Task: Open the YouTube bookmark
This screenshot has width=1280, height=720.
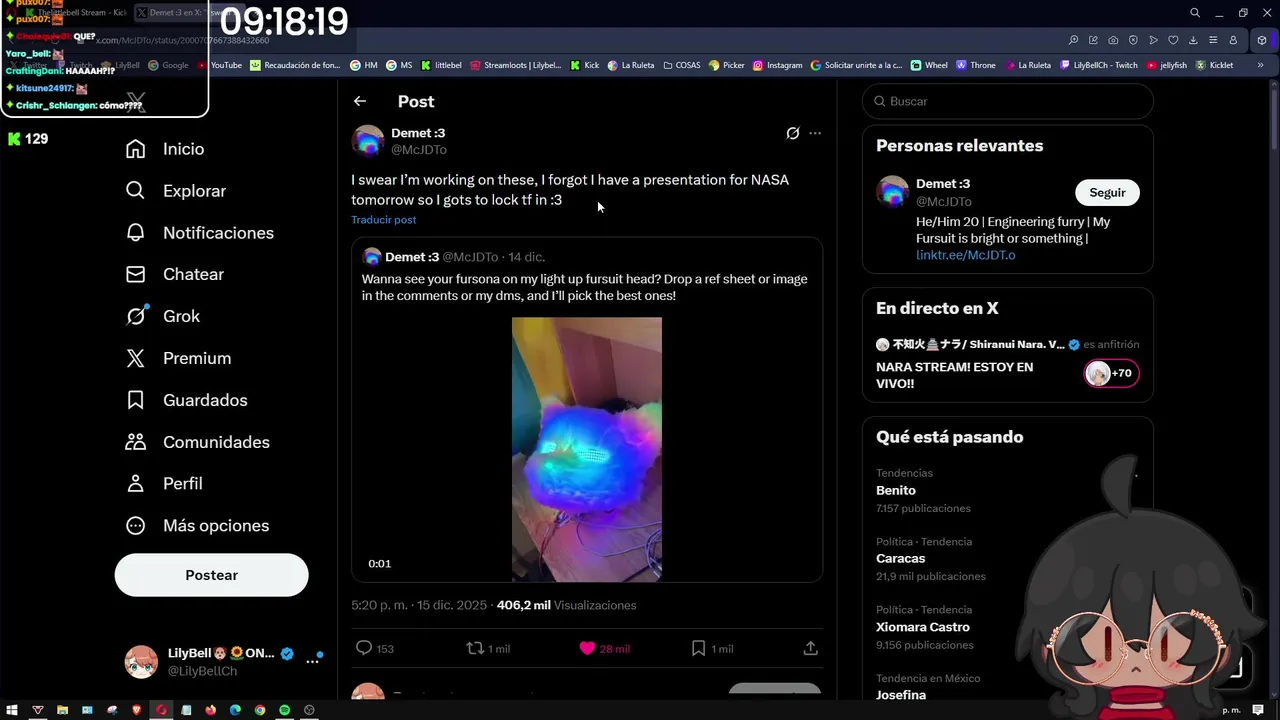Action: click(220, 65)
